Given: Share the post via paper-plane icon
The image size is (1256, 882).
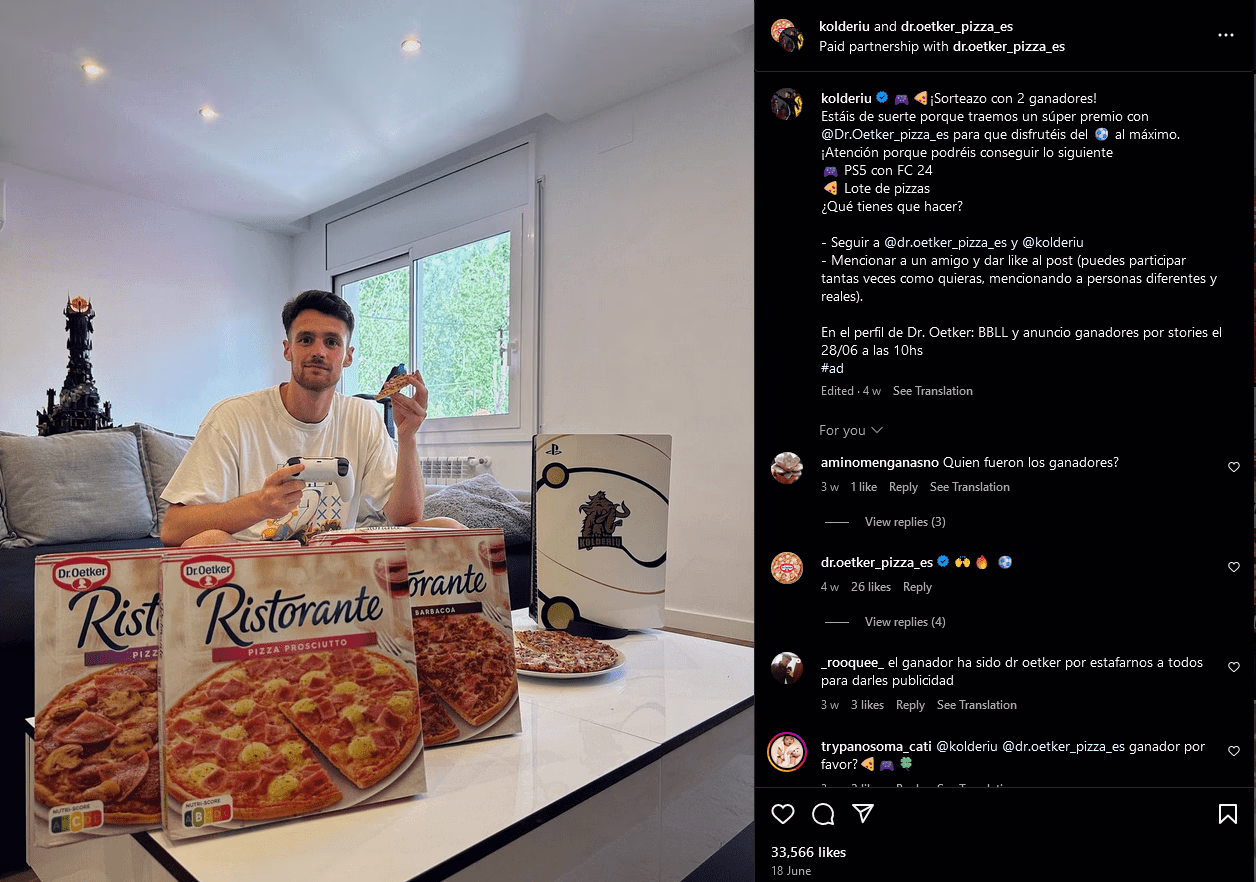Looking at the screenshot, I should 863,814.
